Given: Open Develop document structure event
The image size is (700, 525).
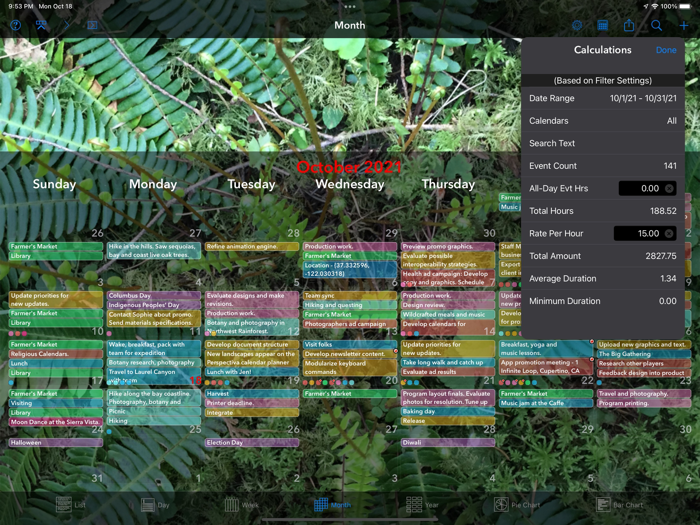Looking at the screenshot, I should [252, 345].
